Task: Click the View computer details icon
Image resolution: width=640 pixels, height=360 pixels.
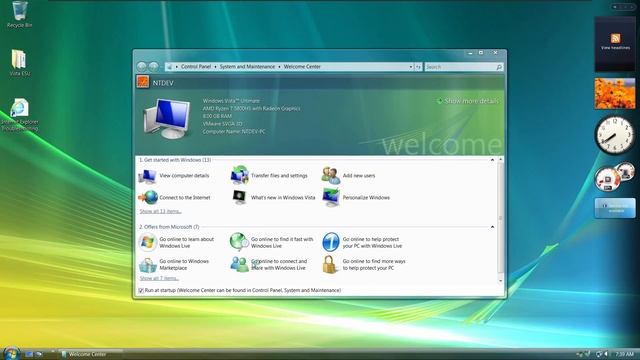Action: coord(147,176)
